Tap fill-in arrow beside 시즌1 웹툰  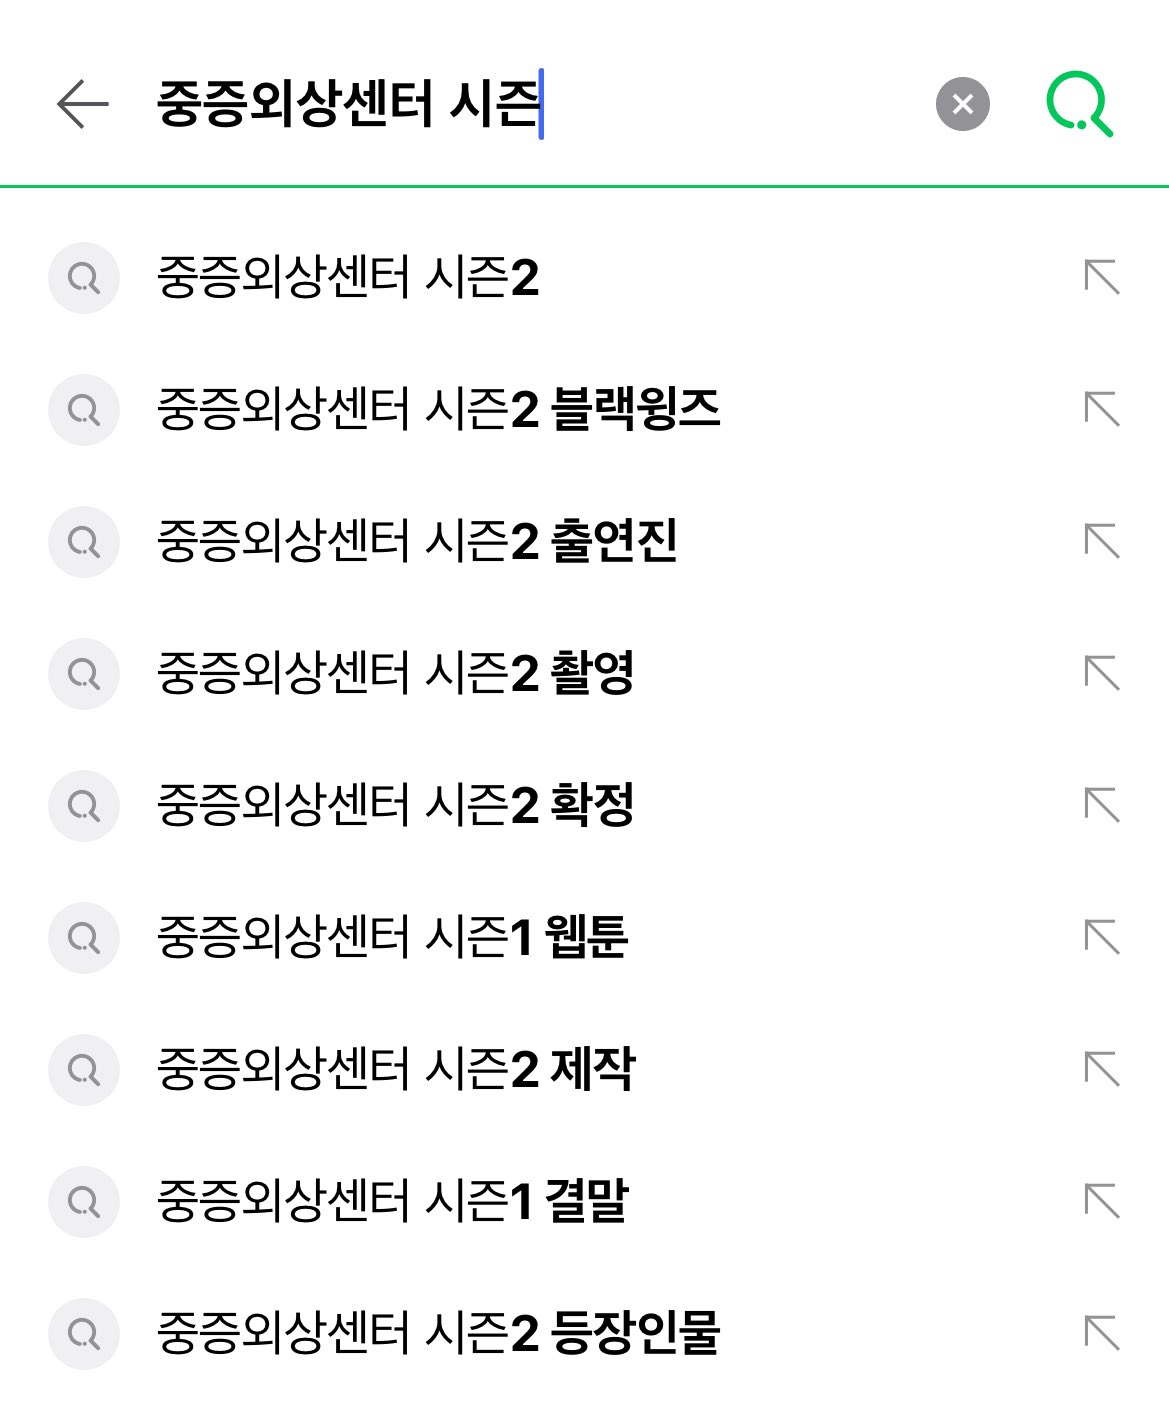click(1102, 937)
